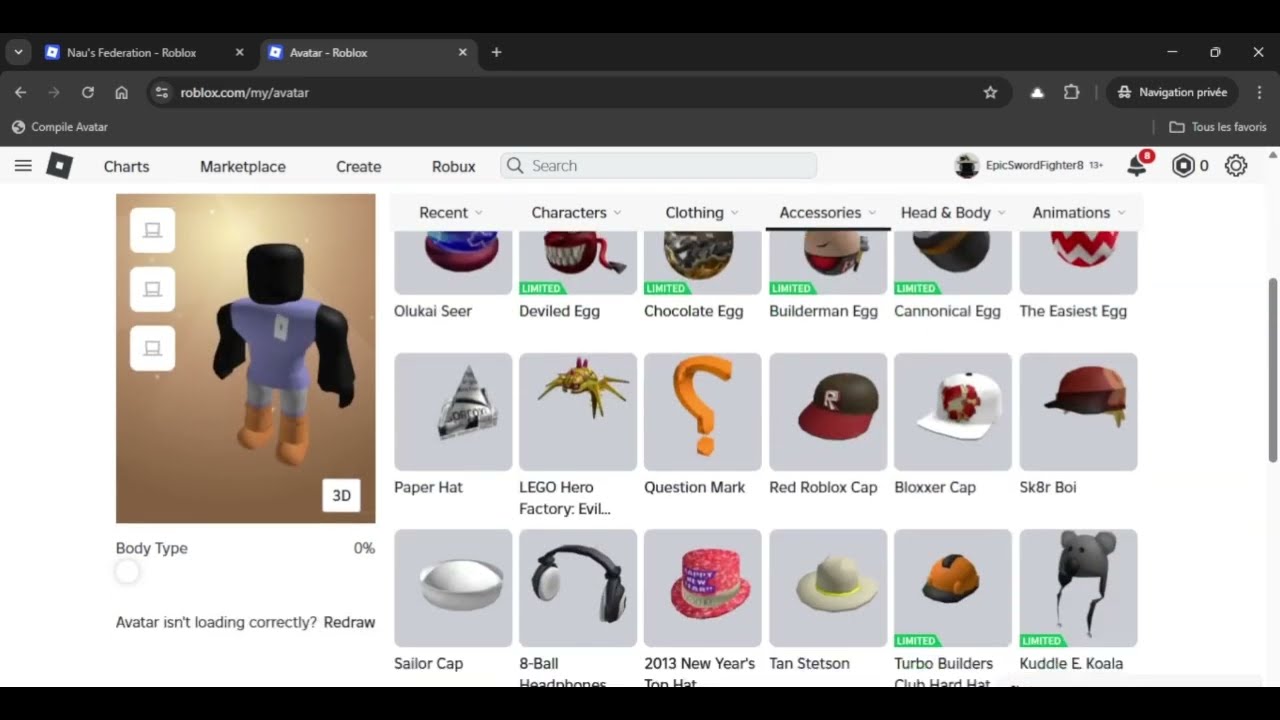The width and height of the screenshot is (1280, 720).
Task: View site information icon in address bar
Action: click(162, 92)
